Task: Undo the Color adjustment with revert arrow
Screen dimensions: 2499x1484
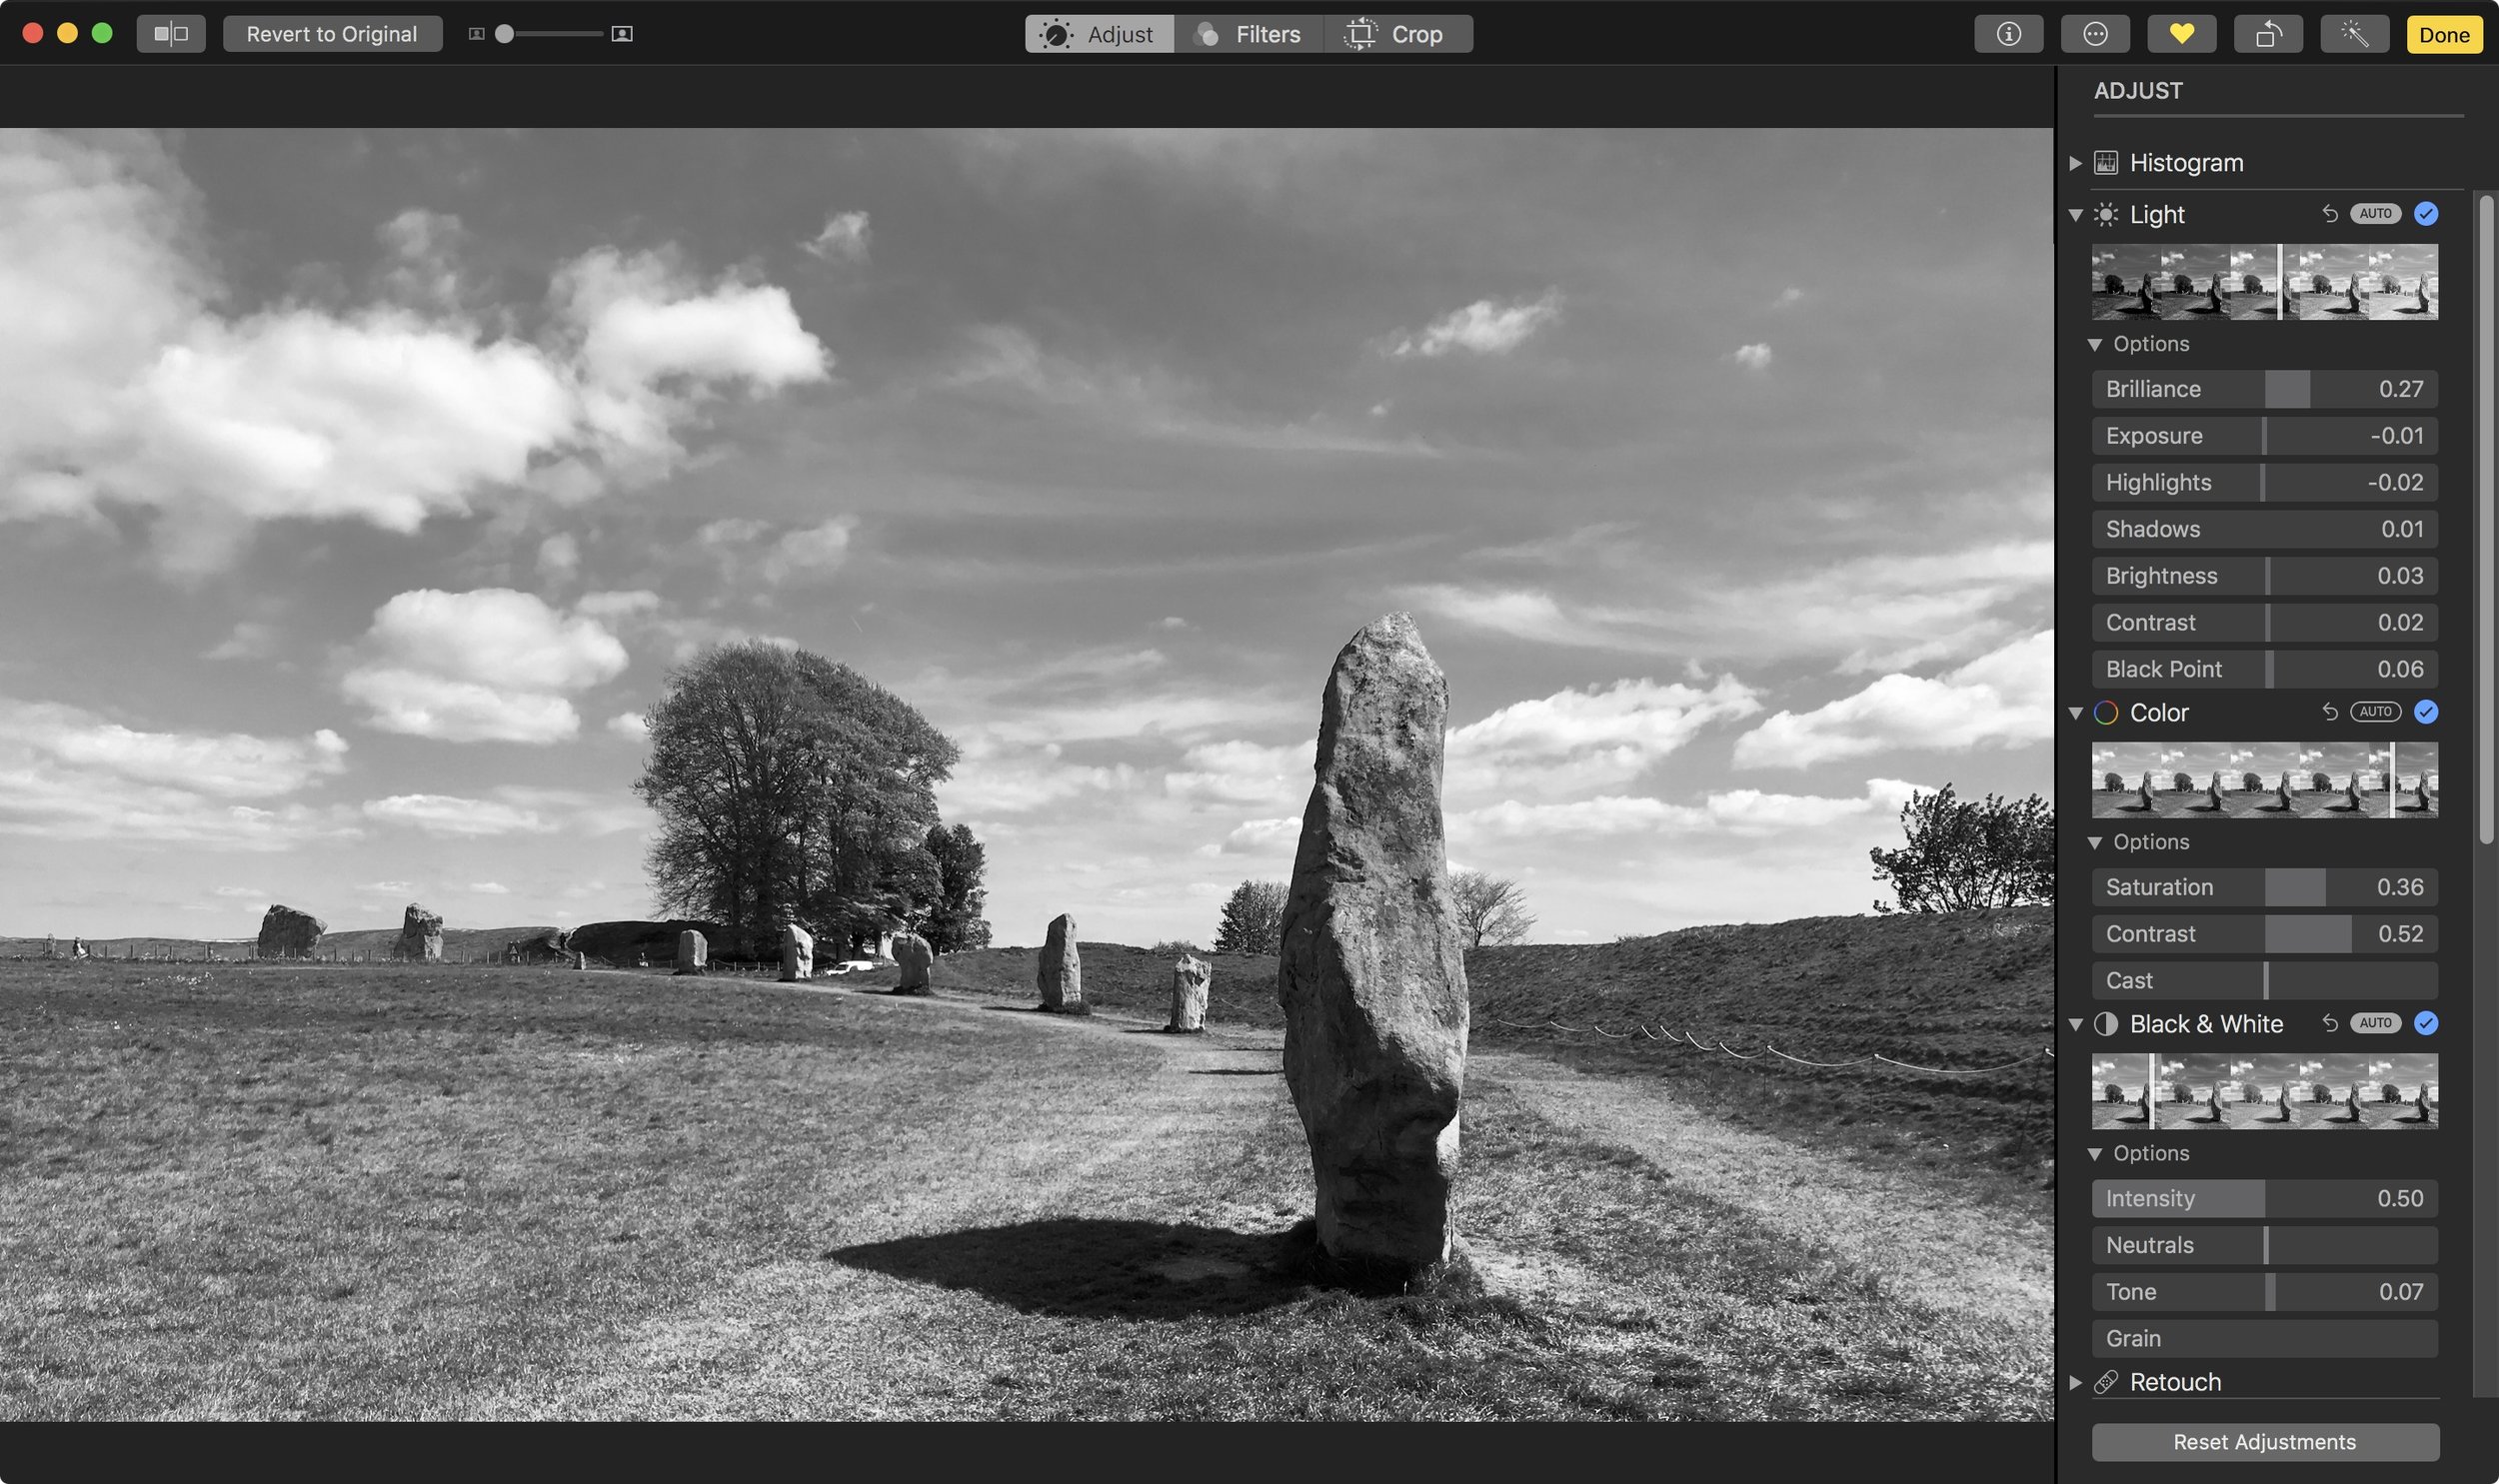Action: point(2330,711)
